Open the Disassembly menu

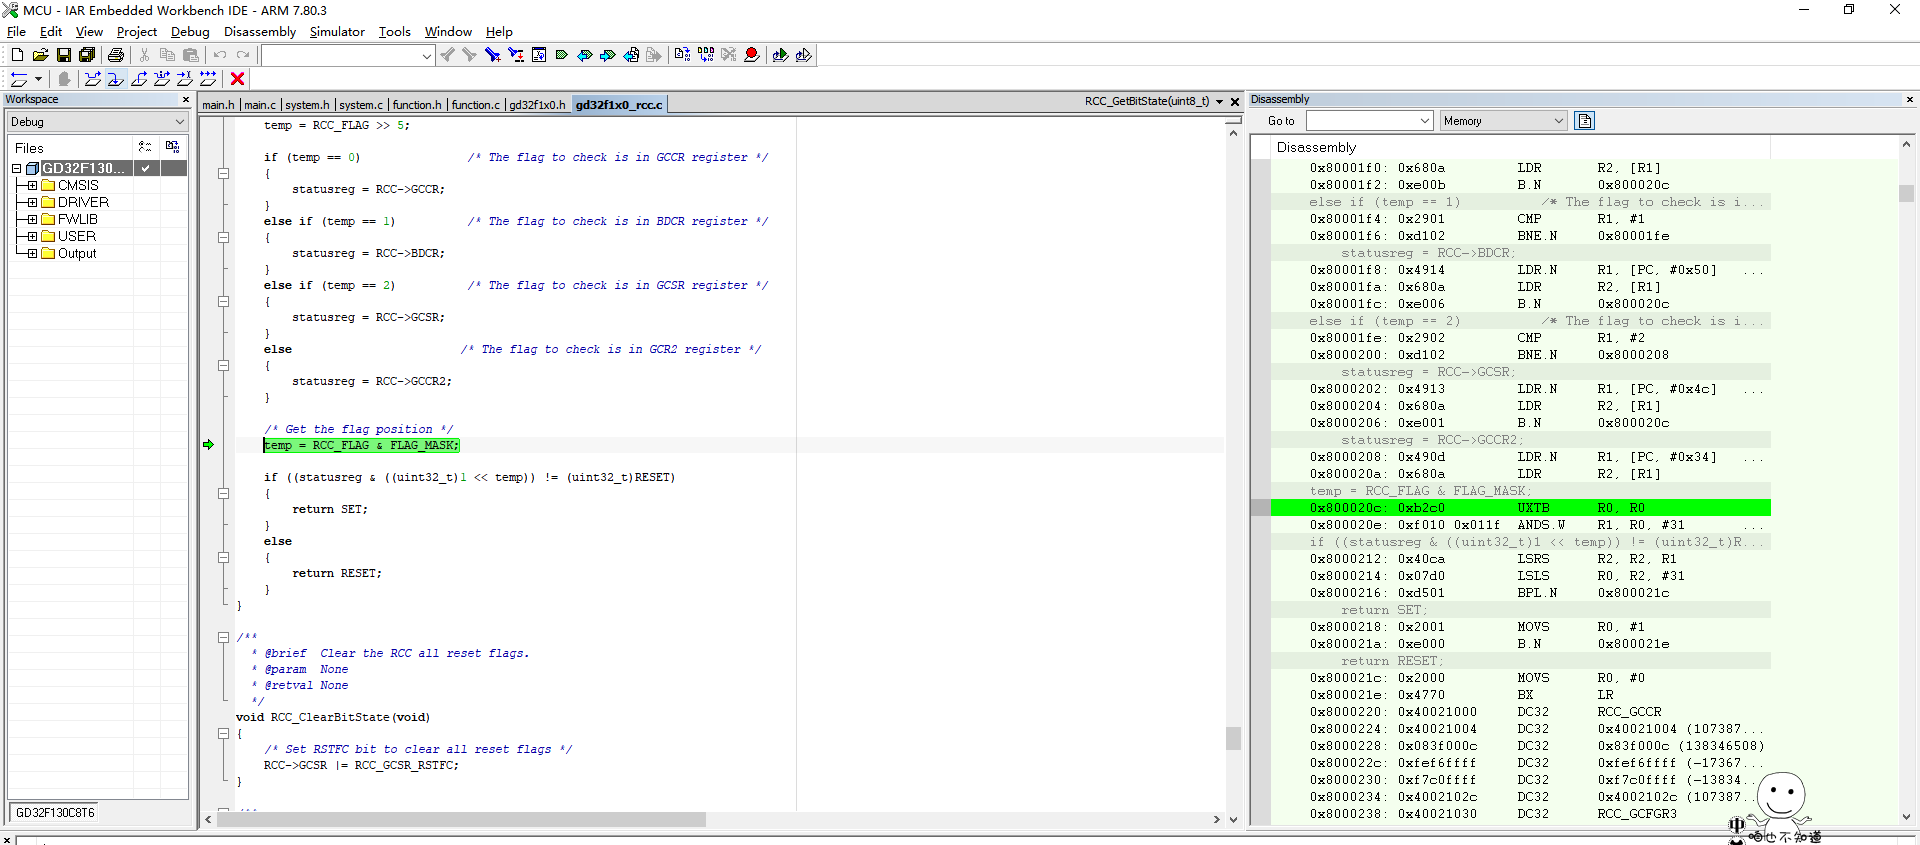click(x=260, y=32)
